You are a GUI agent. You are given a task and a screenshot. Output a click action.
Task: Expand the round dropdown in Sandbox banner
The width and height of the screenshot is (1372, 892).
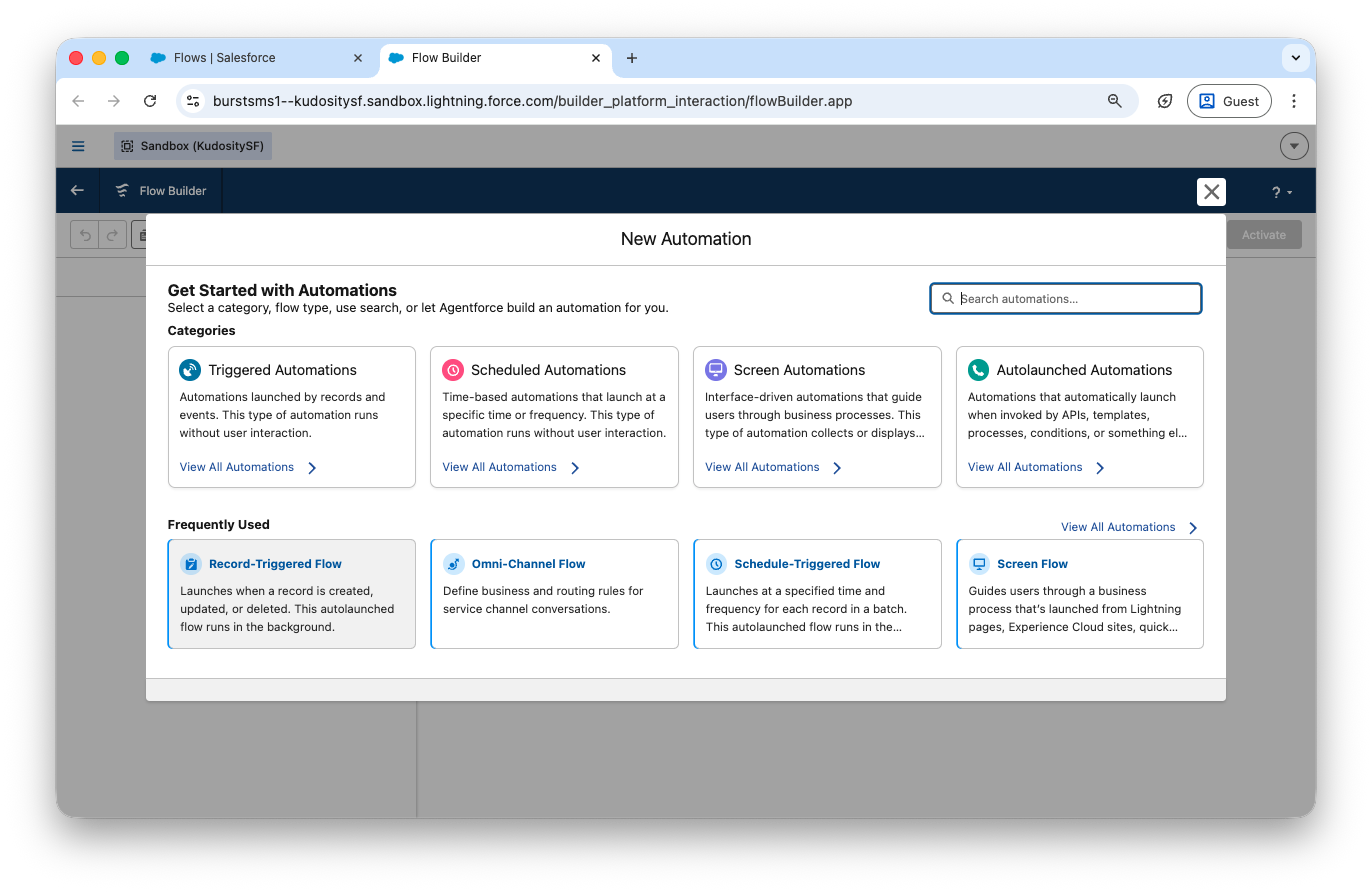(x=1294, y=146)
